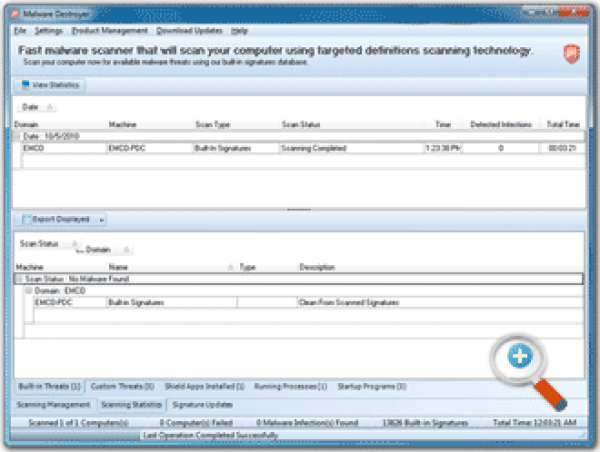Screen dimensions: 600x452
Task: Collapse the Scan Status No Malware Found group
Action: [x=19, y=279]
